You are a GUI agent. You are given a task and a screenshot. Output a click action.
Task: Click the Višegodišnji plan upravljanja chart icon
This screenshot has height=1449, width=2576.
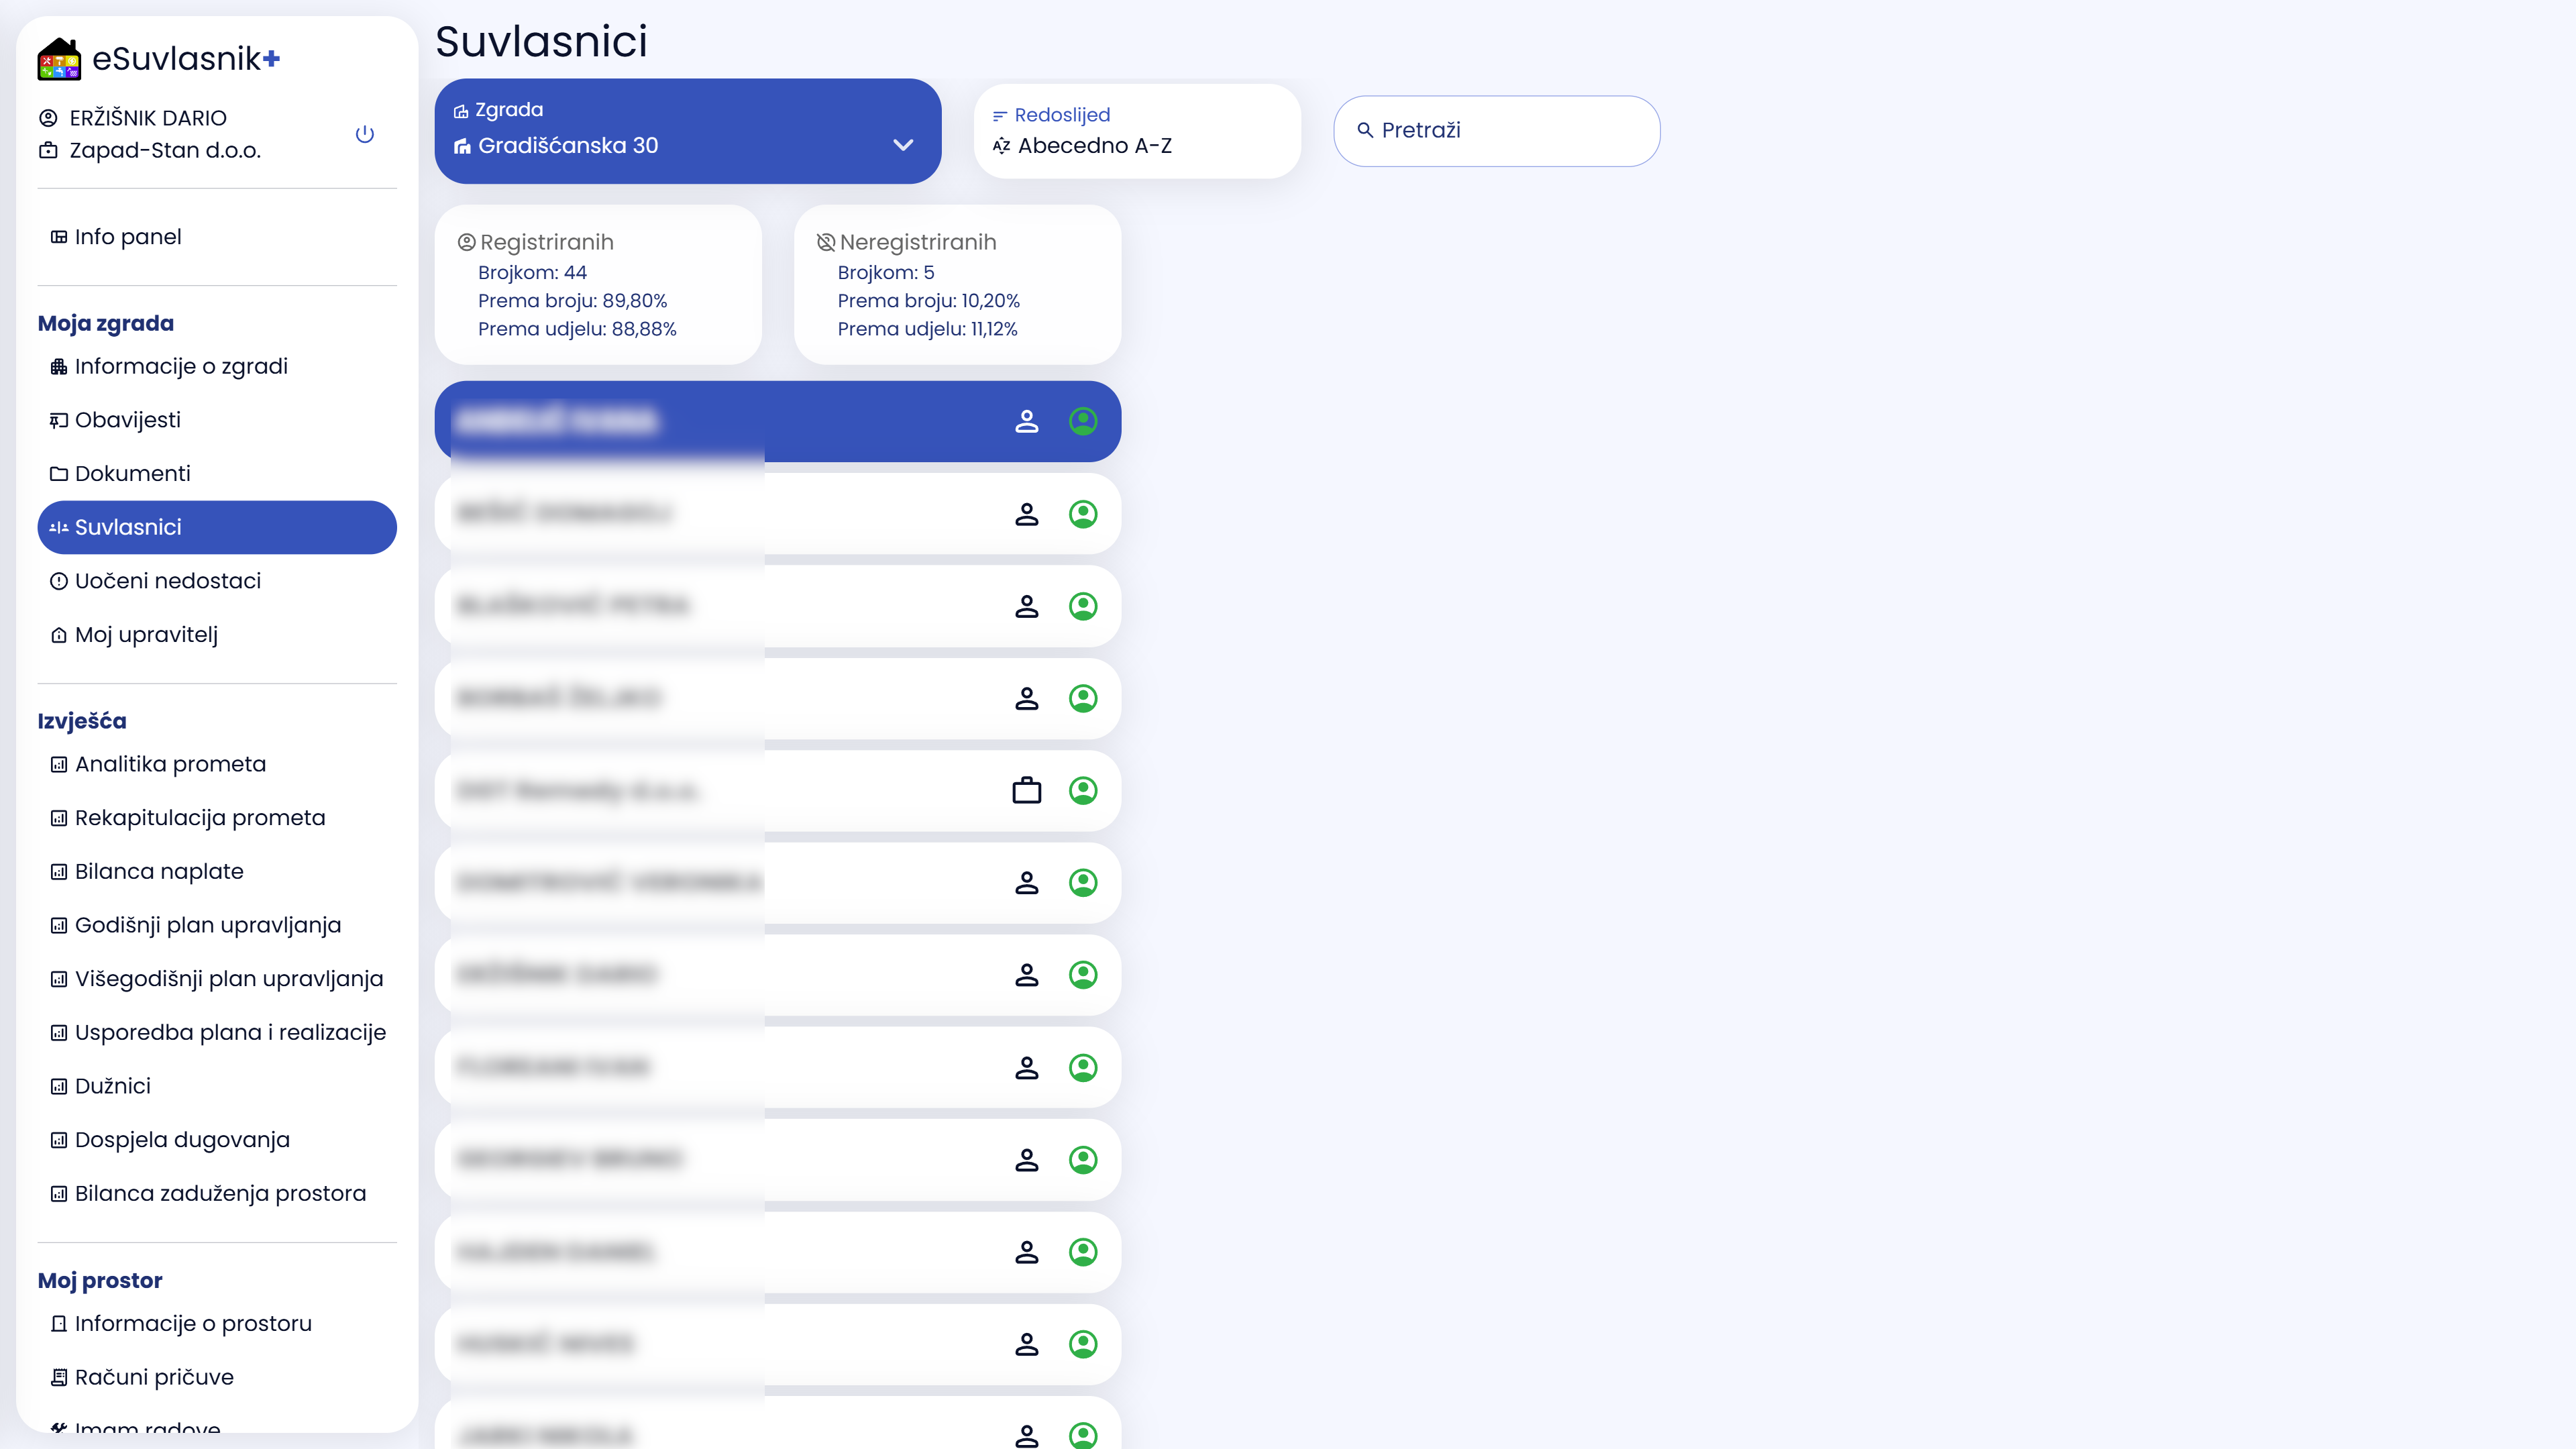[59, 979]
